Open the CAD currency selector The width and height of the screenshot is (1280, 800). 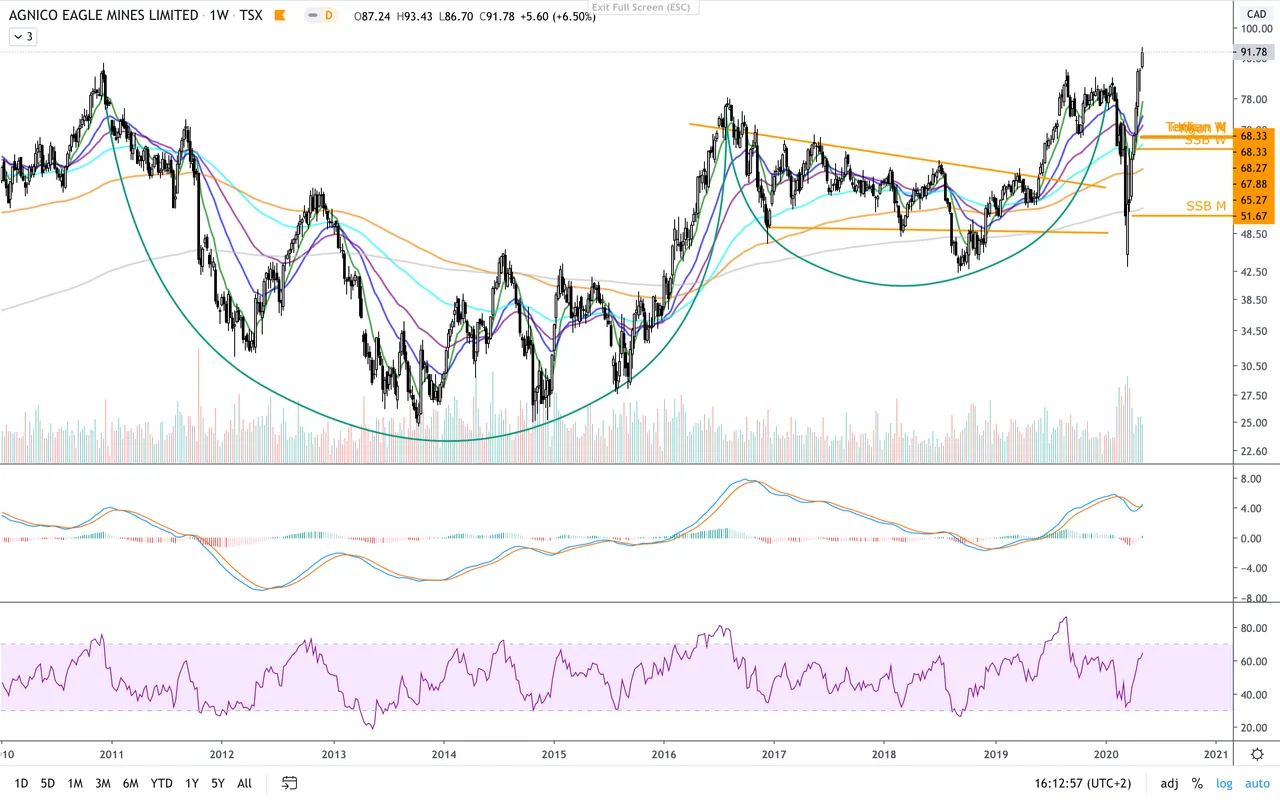coord(1255,14)
